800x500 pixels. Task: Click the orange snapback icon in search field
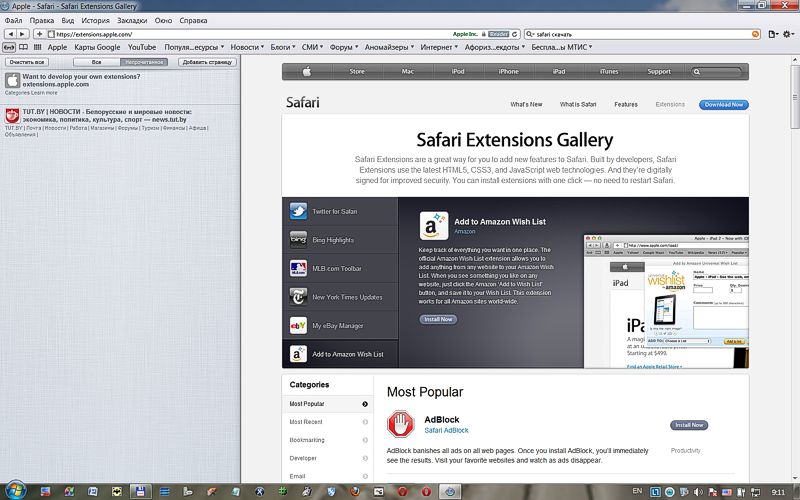coord(756,34)
